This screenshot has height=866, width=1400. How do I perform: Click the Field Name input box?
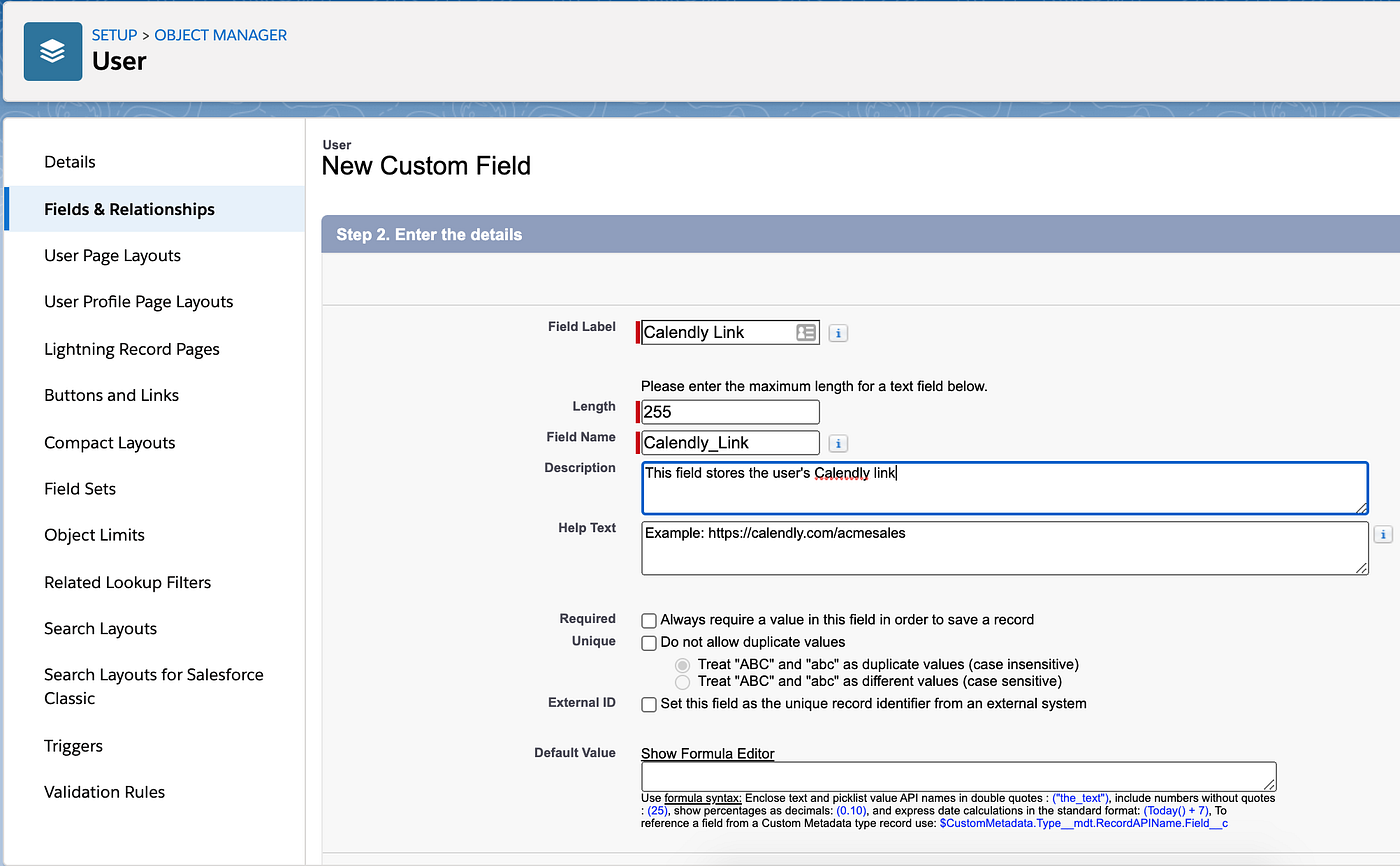click(730, 443)
